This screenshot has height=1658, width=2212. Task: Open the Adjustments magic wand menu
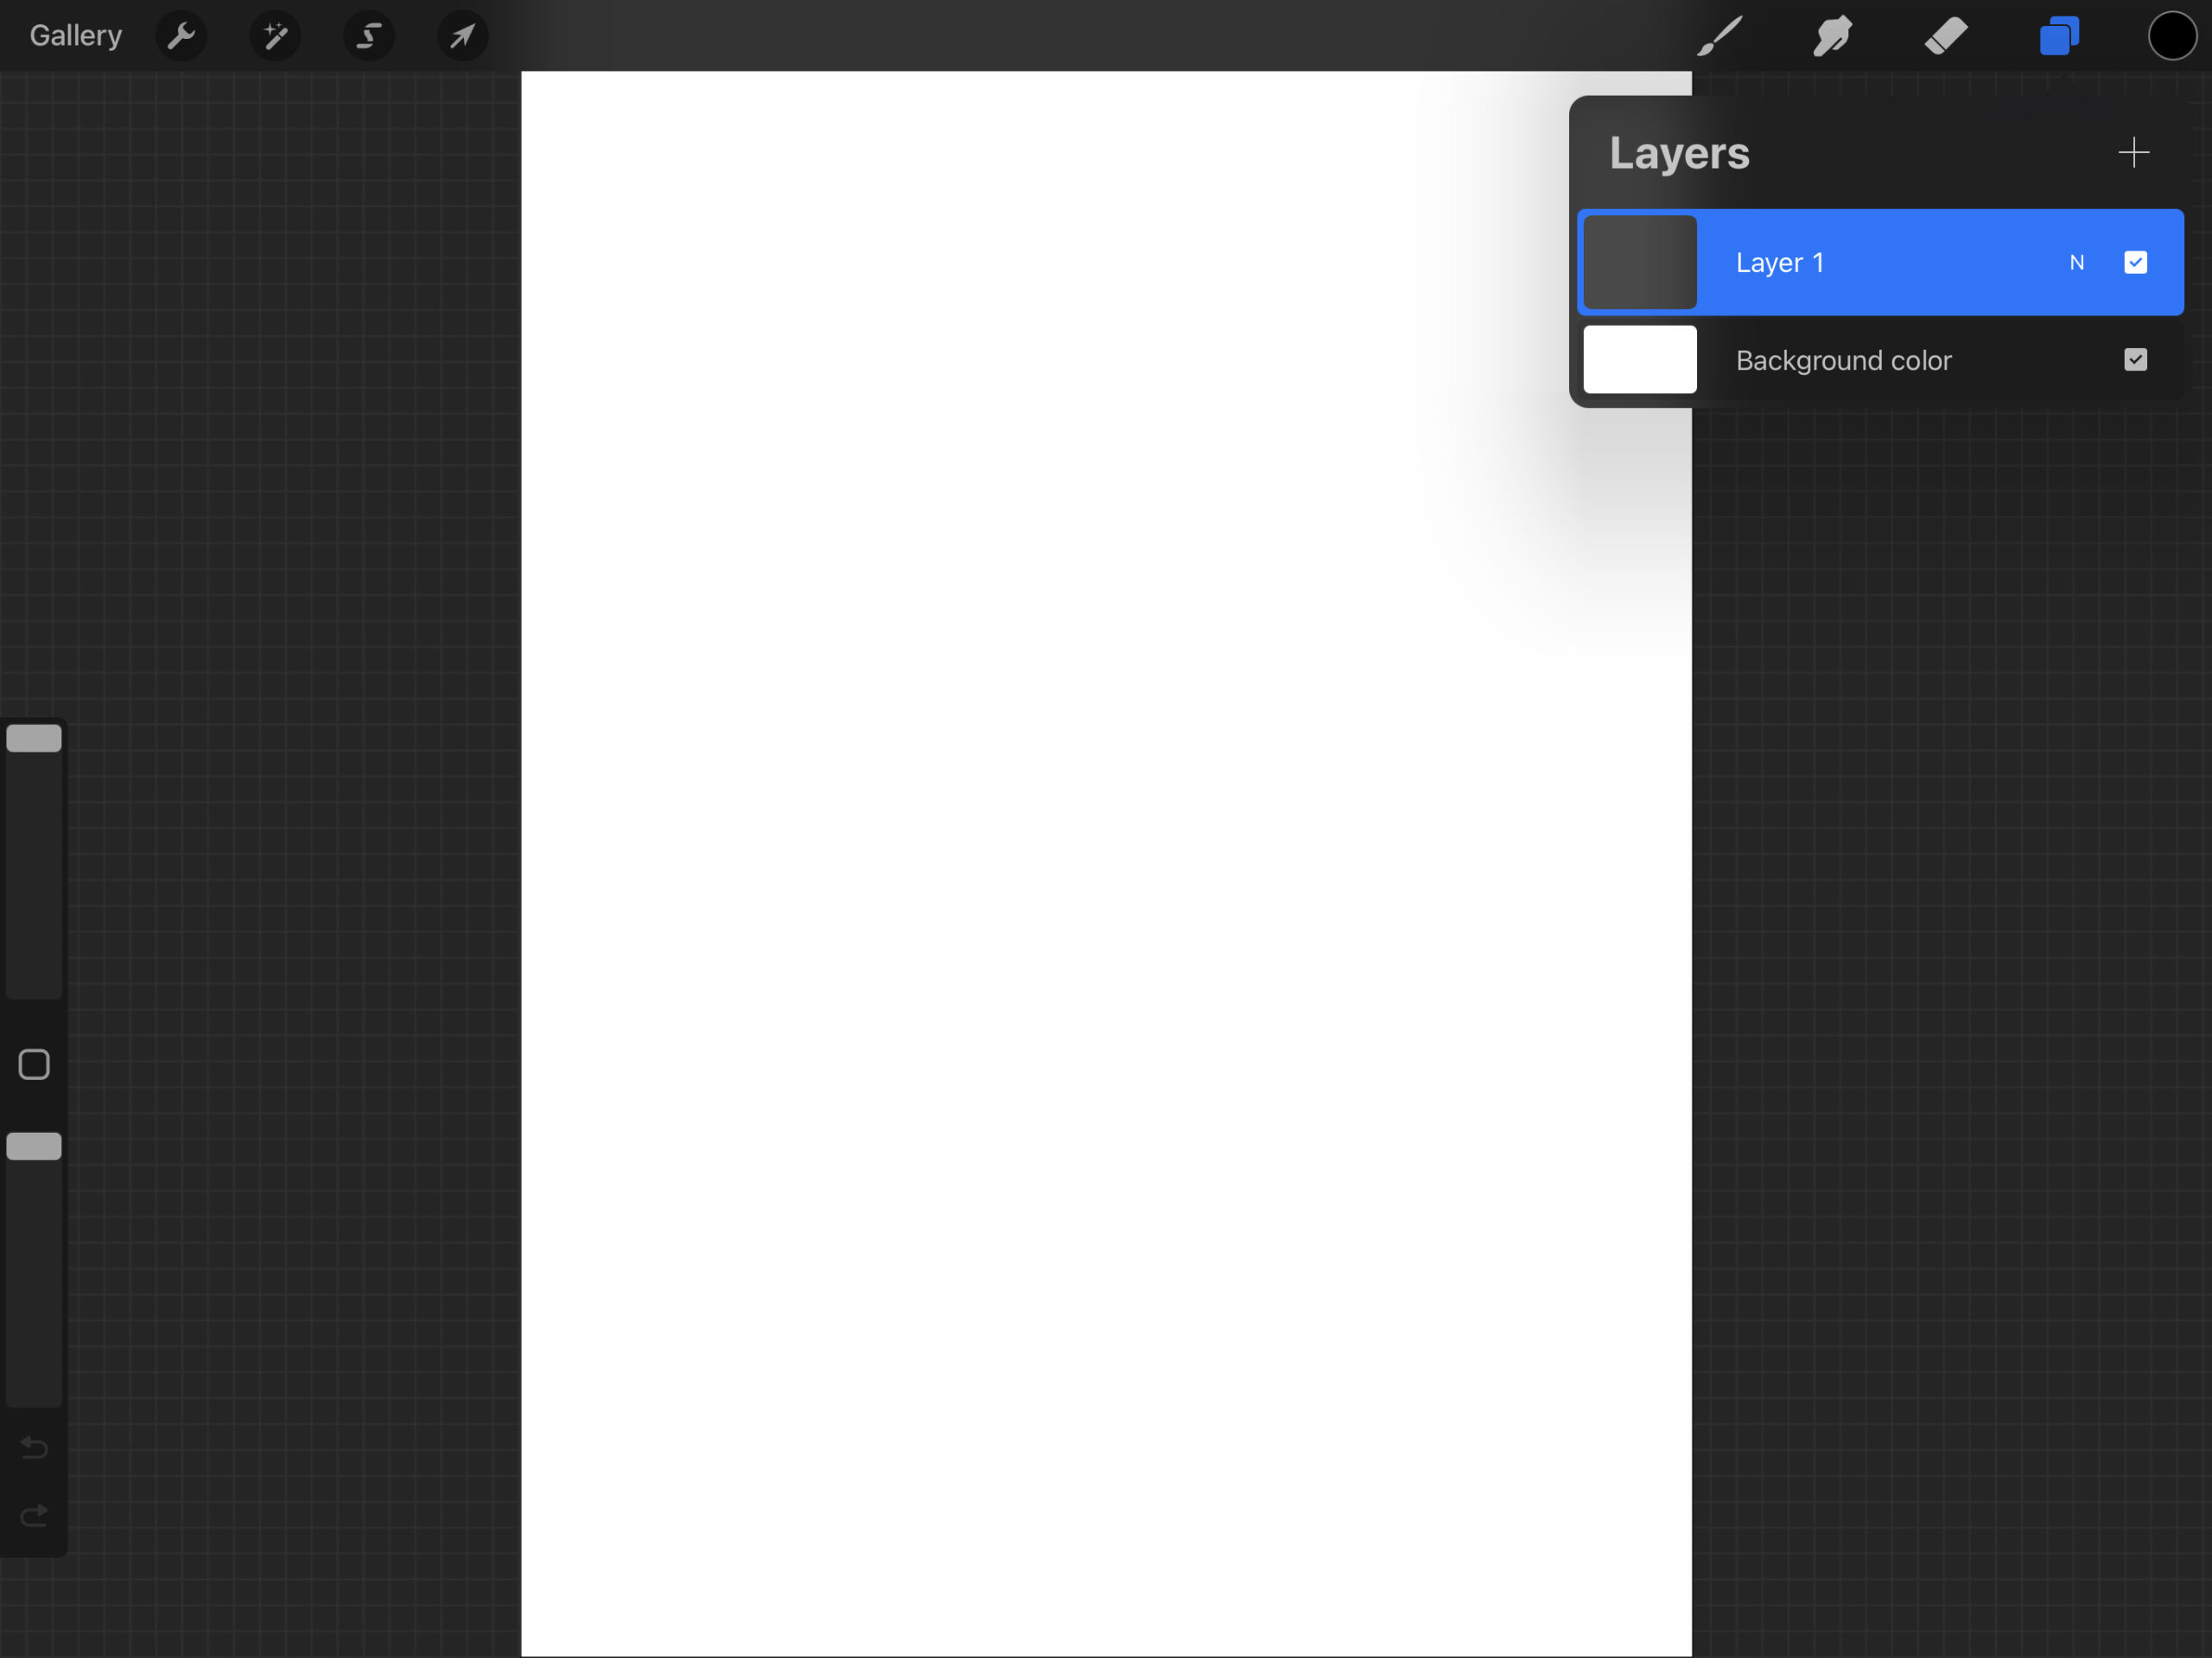point(275,36)
